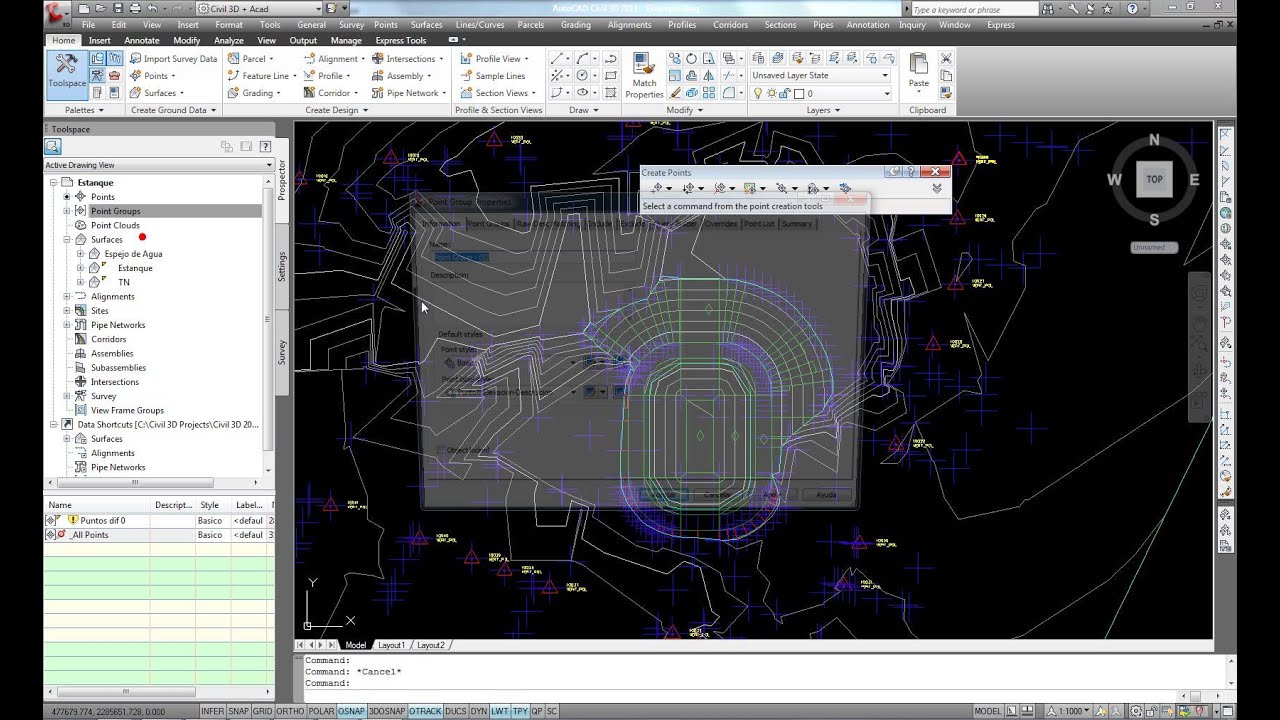Viewport: 1280px width, 720px height.
Task: Toggle INFER constraints in status bar
Action: 212,711
